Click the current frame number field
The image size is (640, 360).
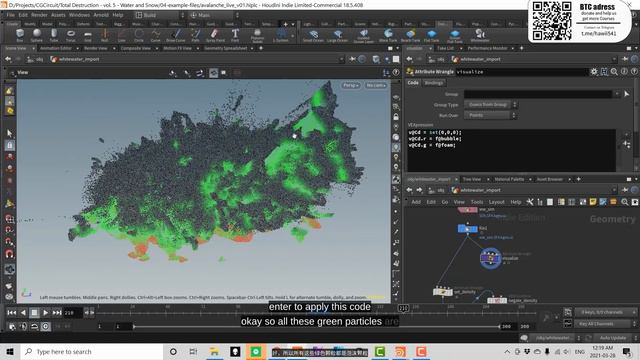coord(72,313)
